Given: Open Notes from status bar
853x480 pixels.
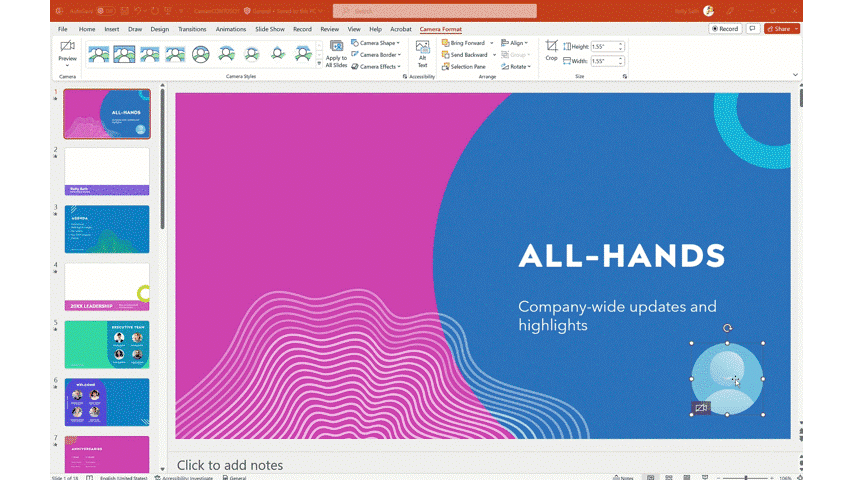Looking at the screenshot, I should pyautogui.click(x=623, y=477).
